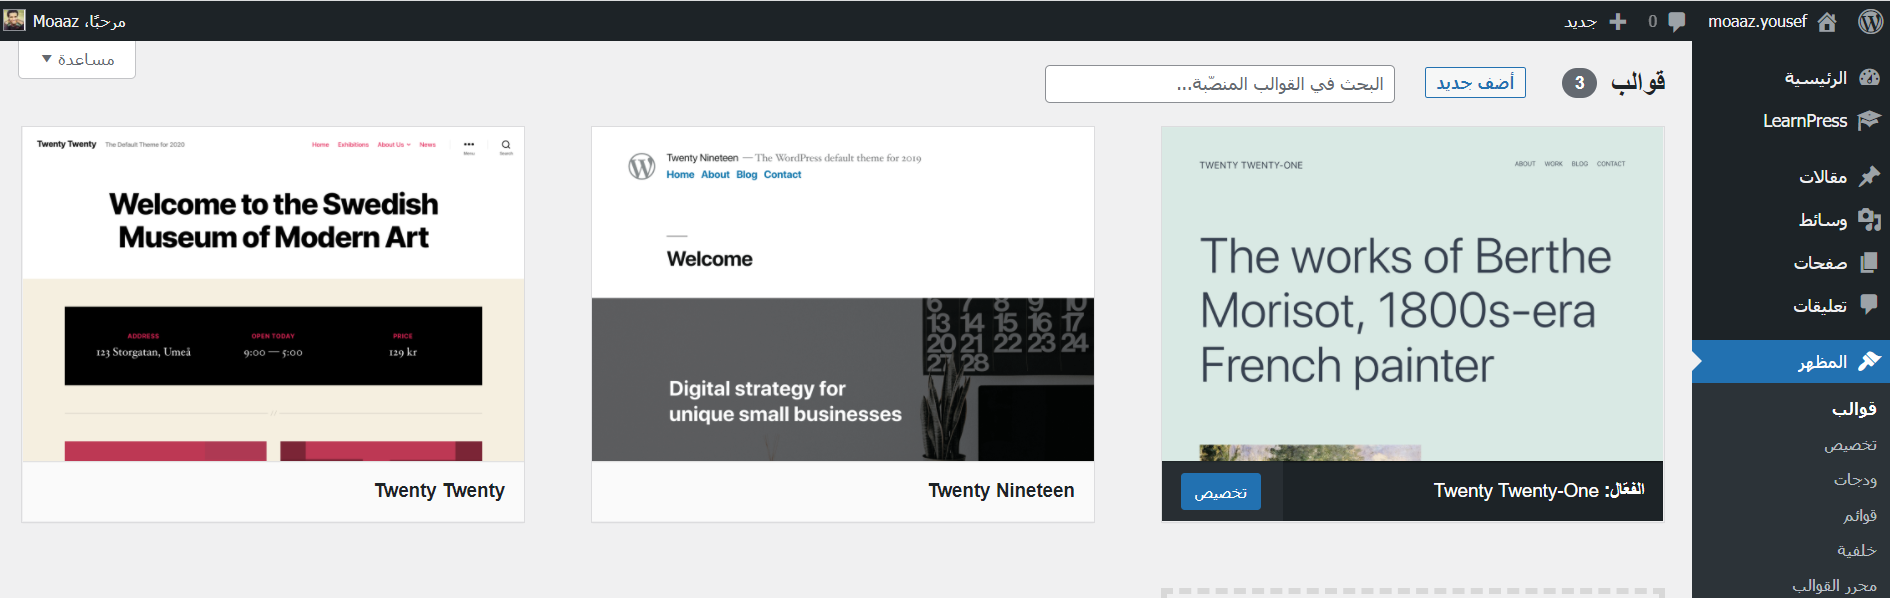Screen dimensions: 1890x598
Task: Click the blue تخصيص button on Twenty Twenty-One
Action: 1221,492
